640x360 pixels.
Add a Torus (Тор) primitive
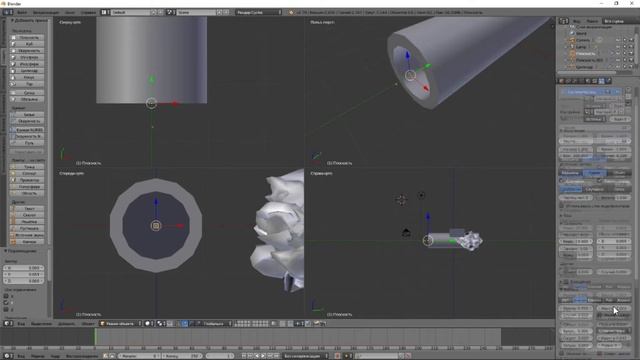(x=28, y=84)
